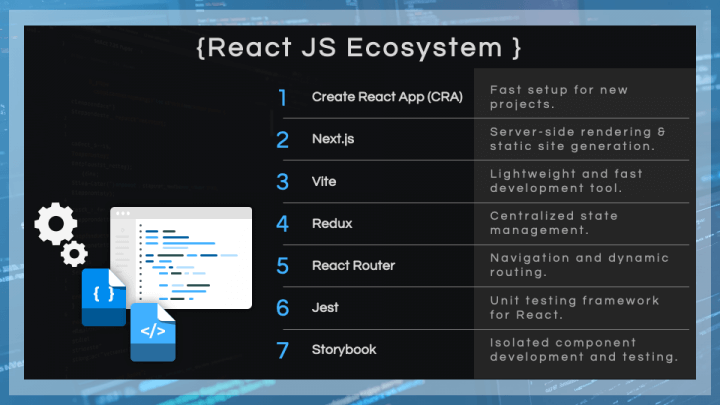Click 'Isolated component development and testing.' text

pos(584,350)
